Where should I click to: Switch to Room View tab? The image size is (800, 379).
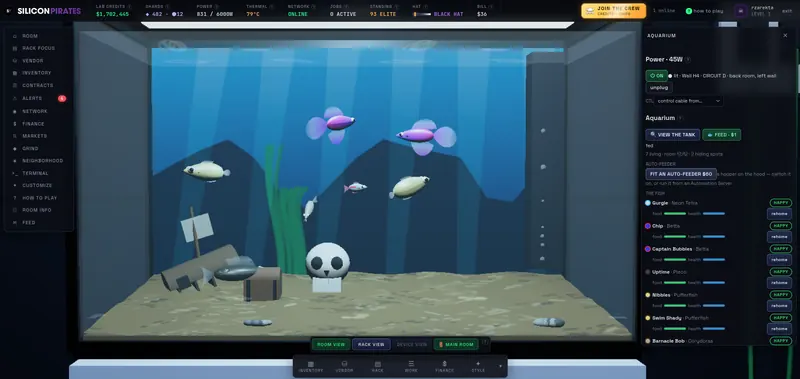tap(331, 344)
